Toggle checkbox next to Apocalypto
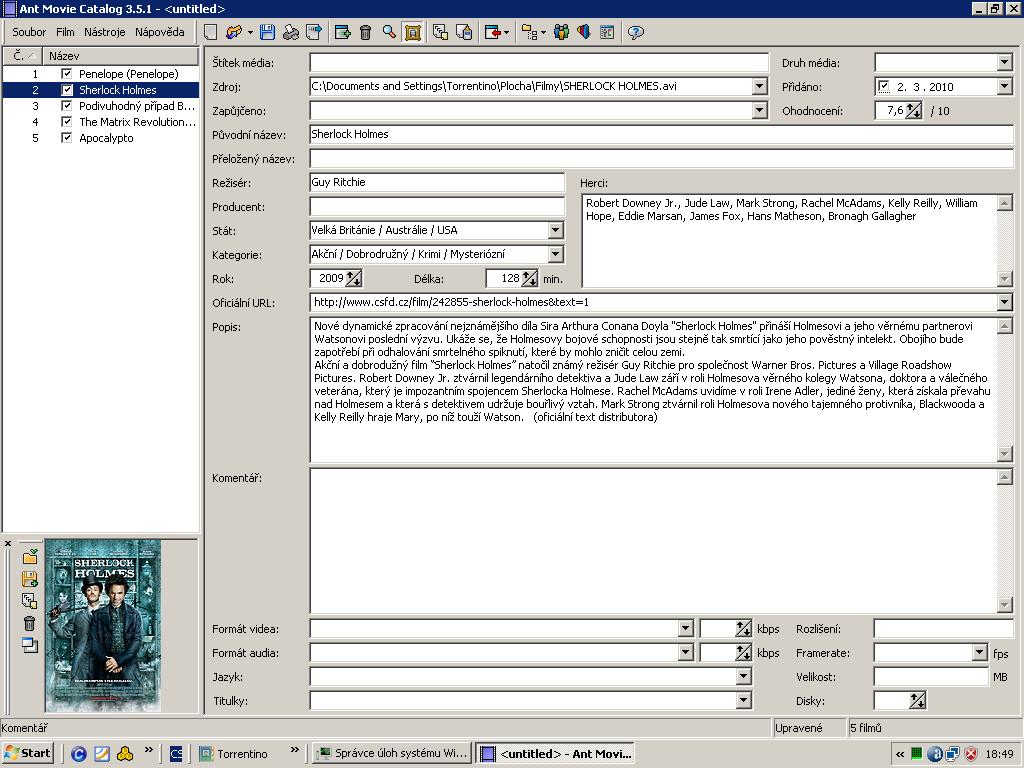This screenshot has width=1024, height=768. (x=67, y=138)
